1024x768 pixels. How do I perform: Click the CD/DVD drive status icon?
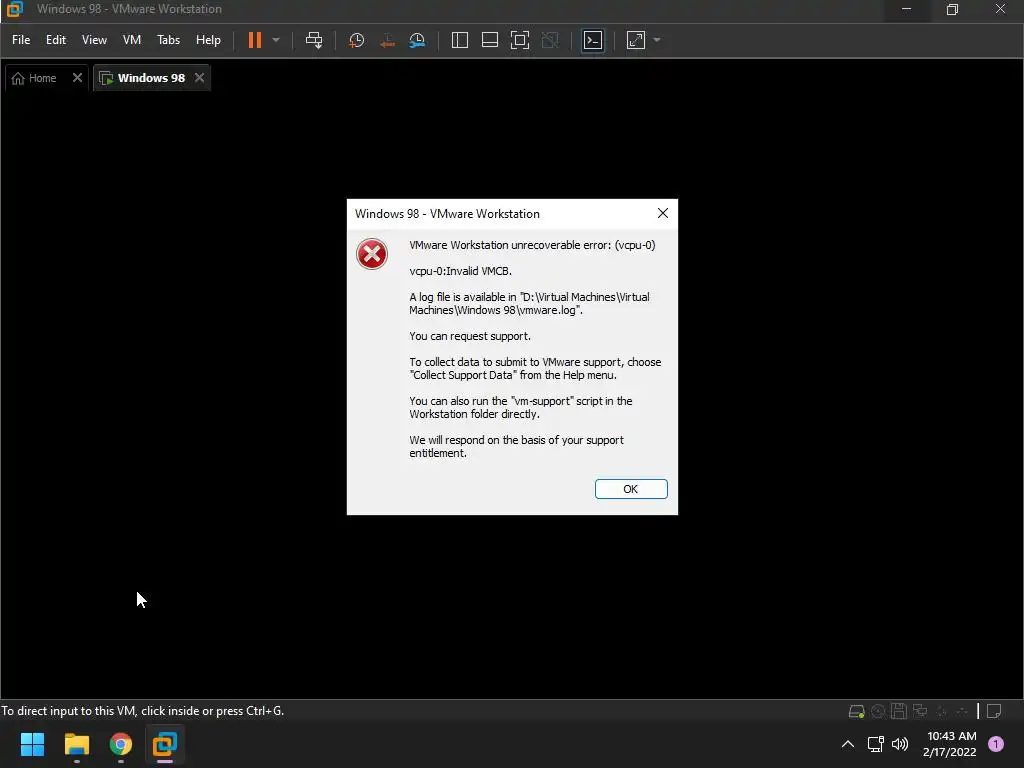[878, 711]
